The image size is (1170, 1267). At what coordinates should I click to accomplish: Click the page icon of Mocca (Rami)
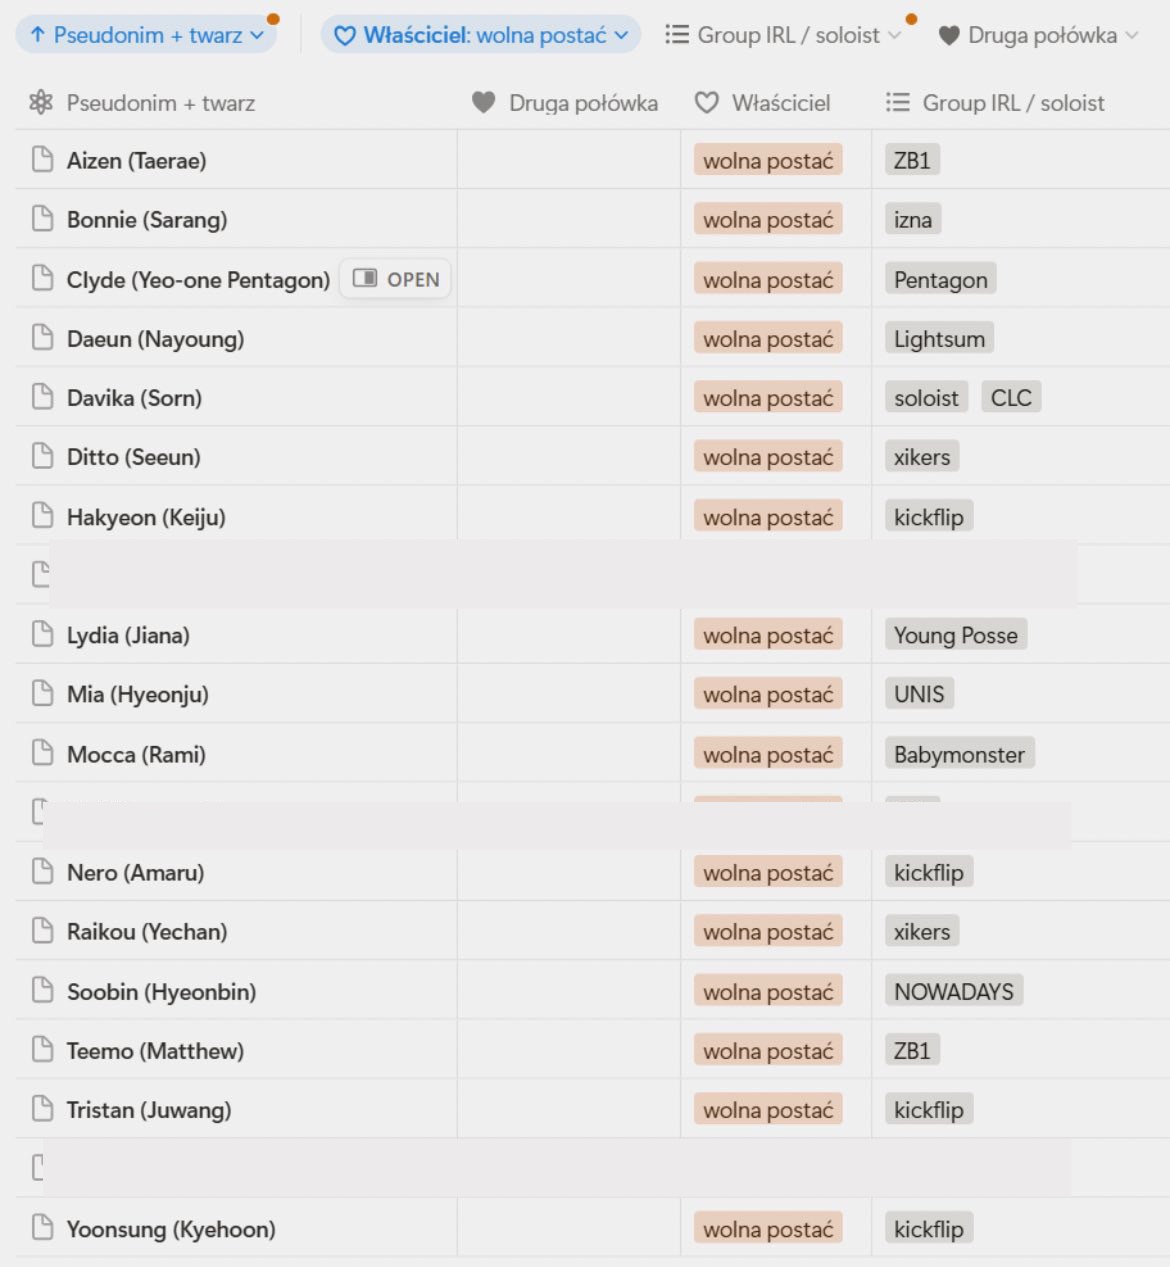coord(42,753)
